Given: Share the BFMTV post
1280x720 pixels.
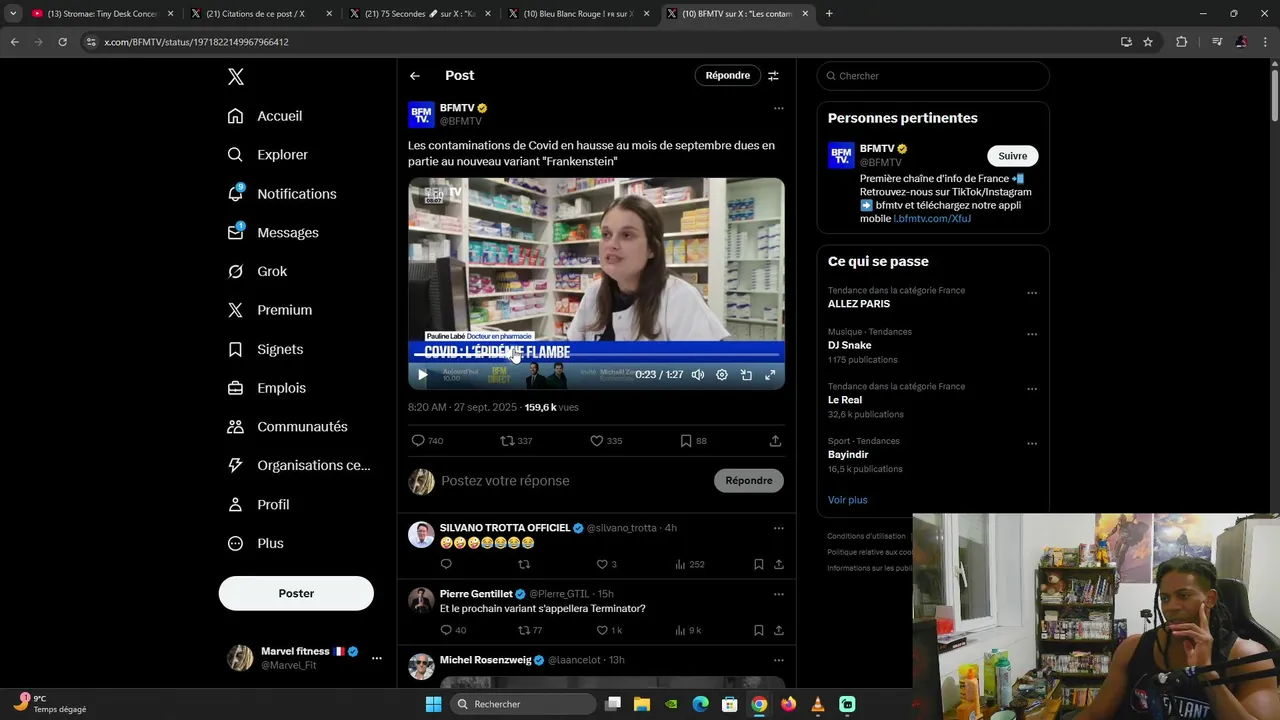Looking at the screenshot, I should 775,441.
